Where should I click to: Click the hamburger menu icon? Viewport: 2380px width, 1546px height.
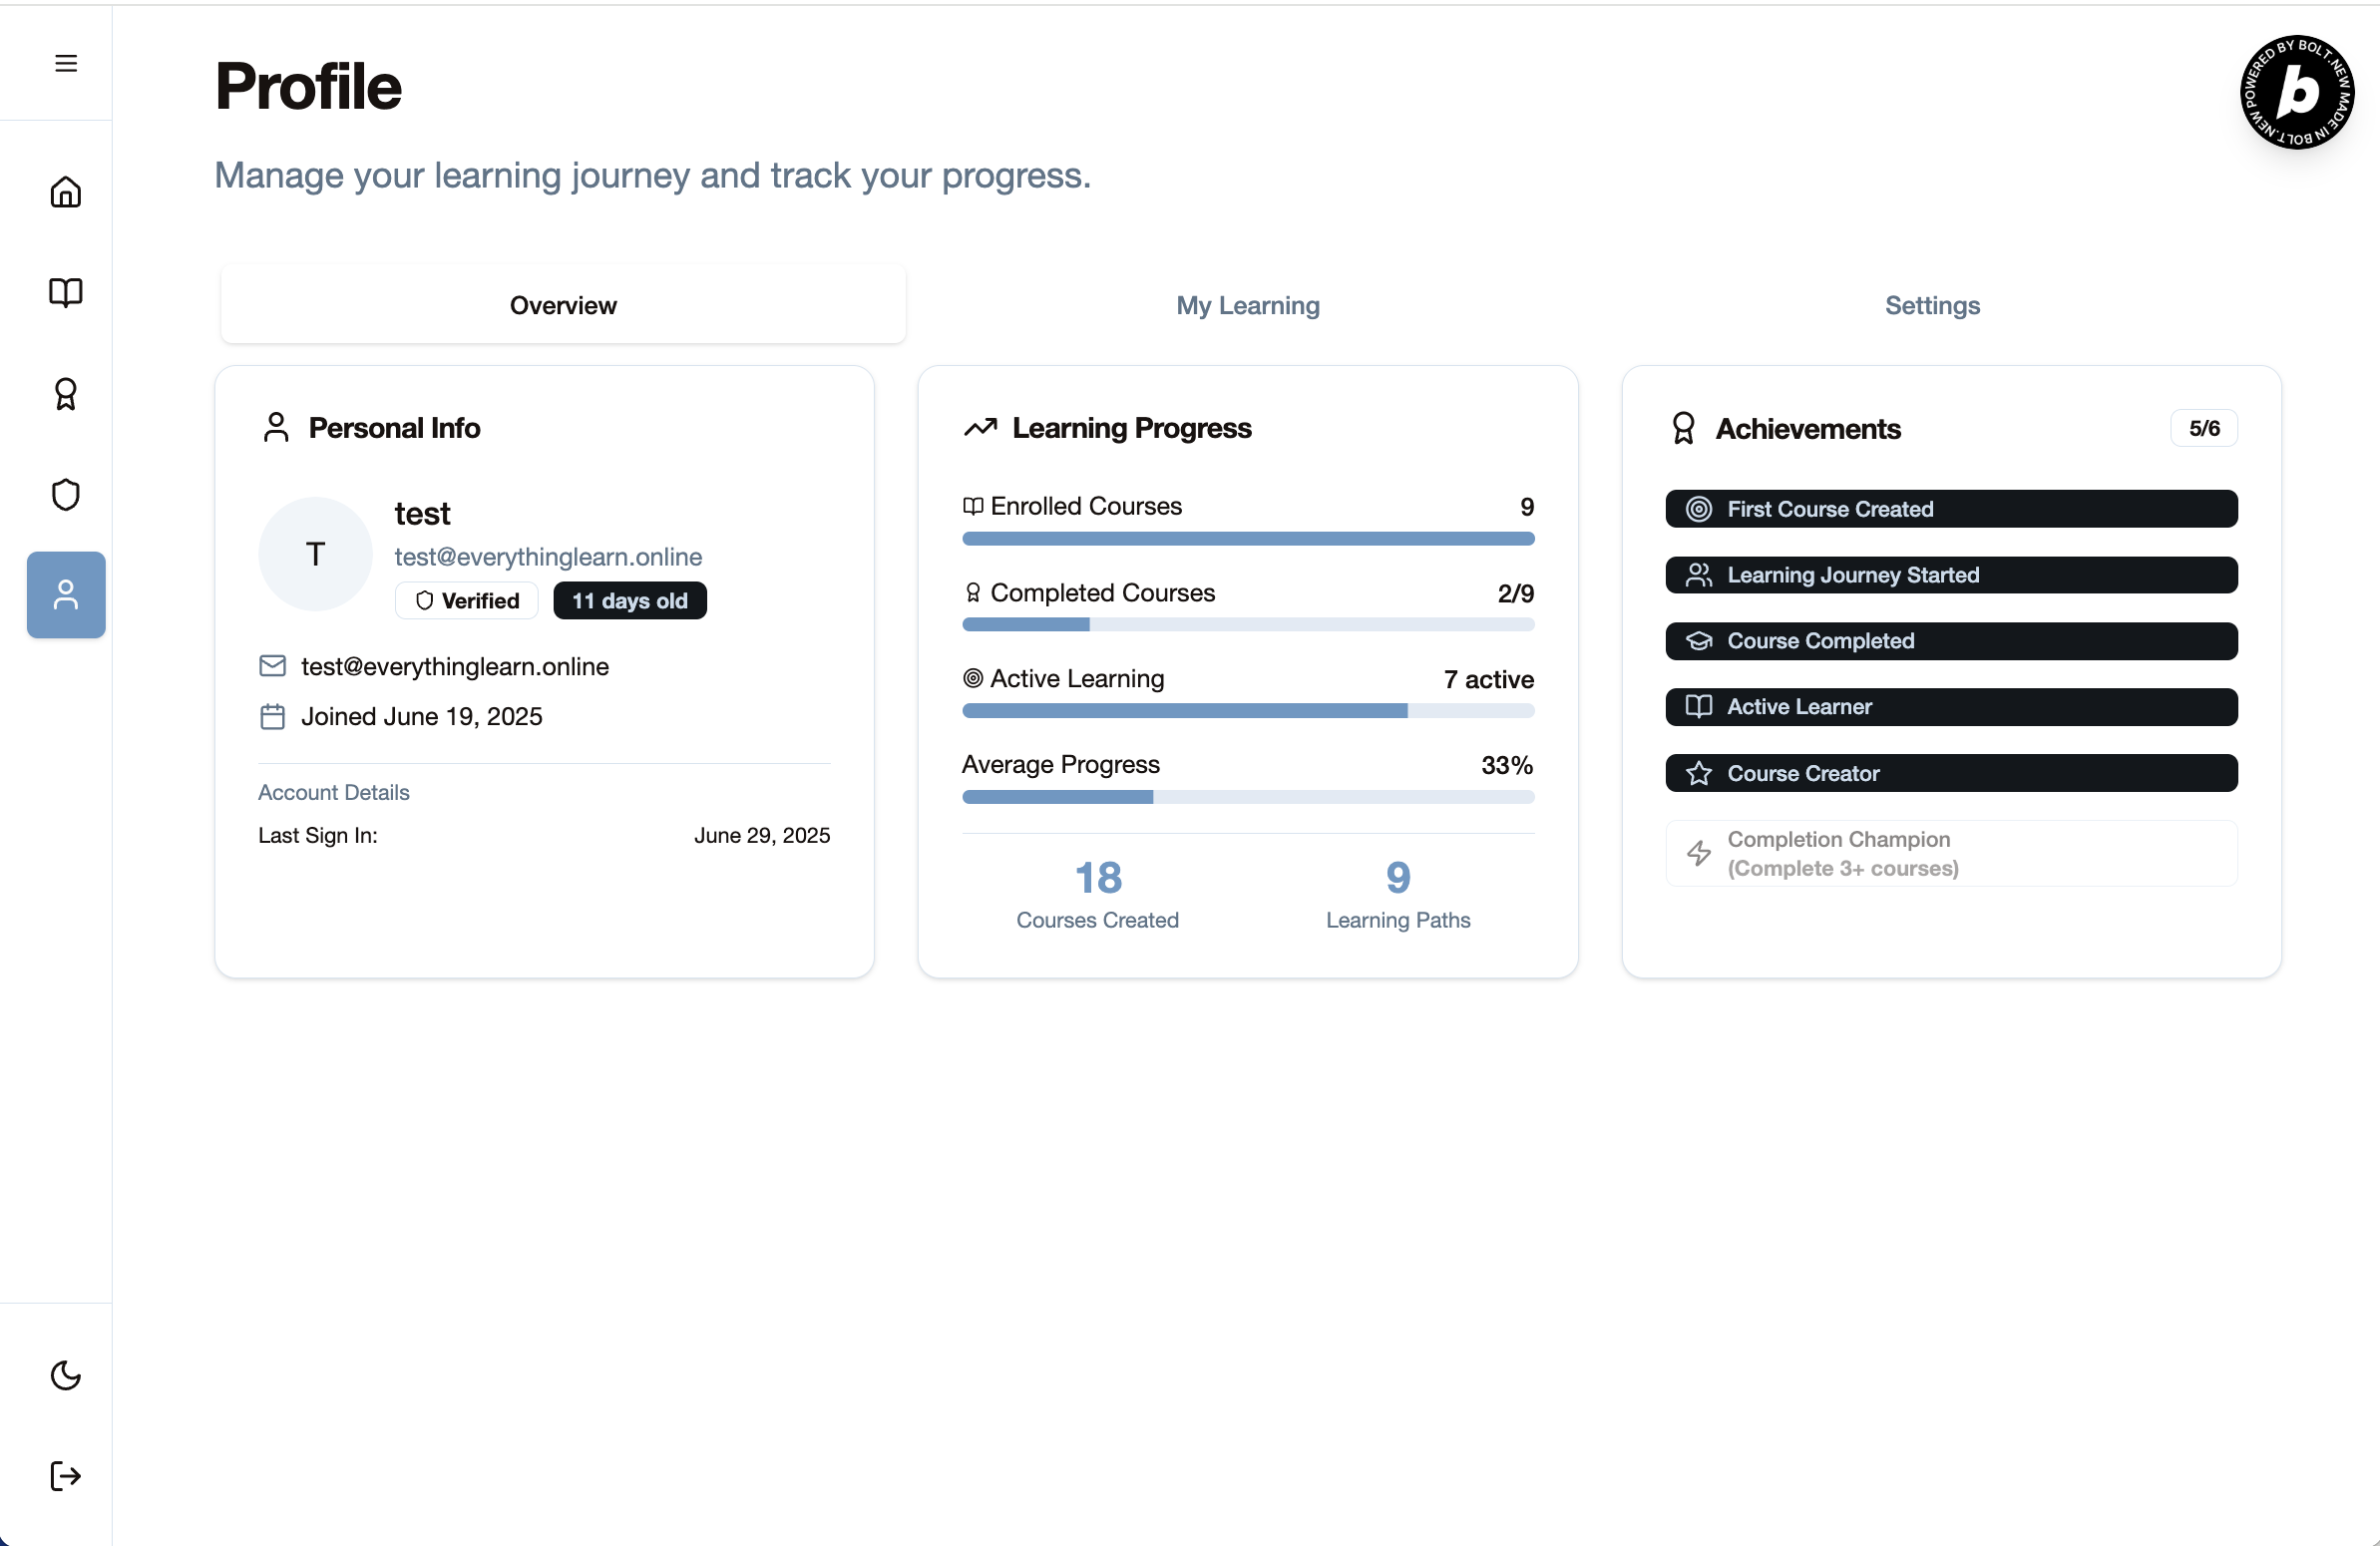coord(66,63)
